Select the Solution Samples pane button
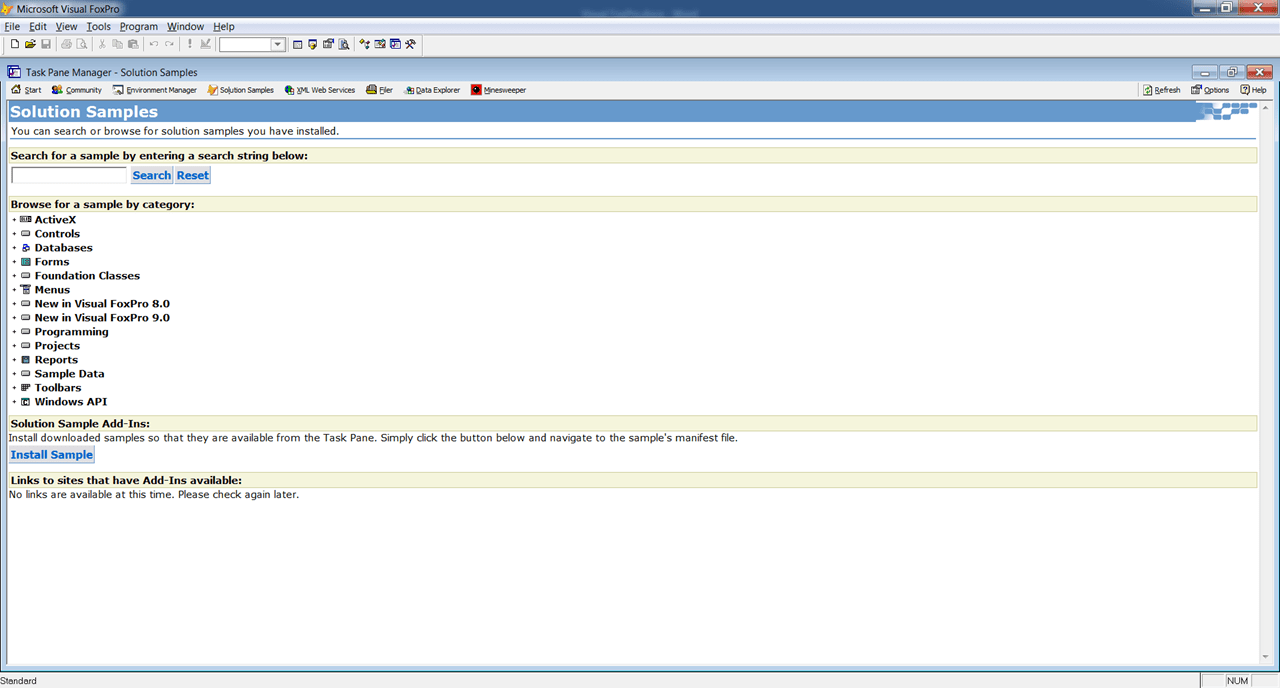 [x=240, y=90]
